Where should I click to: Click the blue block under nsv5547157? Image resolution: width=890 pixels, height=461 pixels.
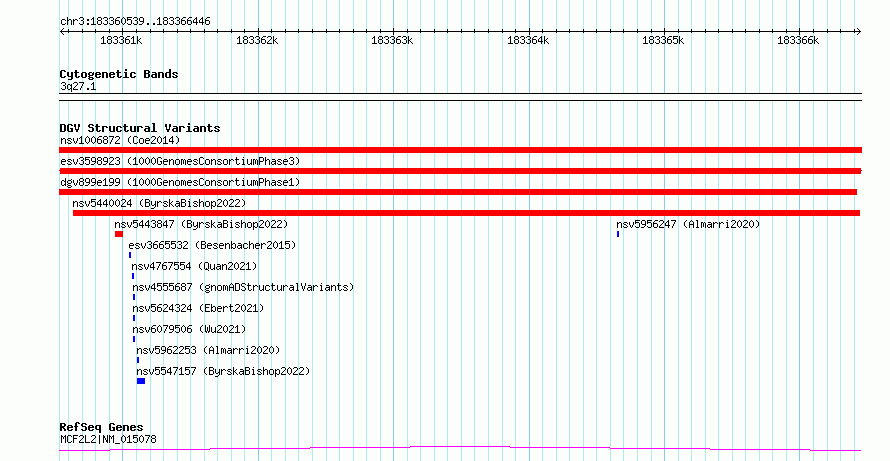point(141,381)
